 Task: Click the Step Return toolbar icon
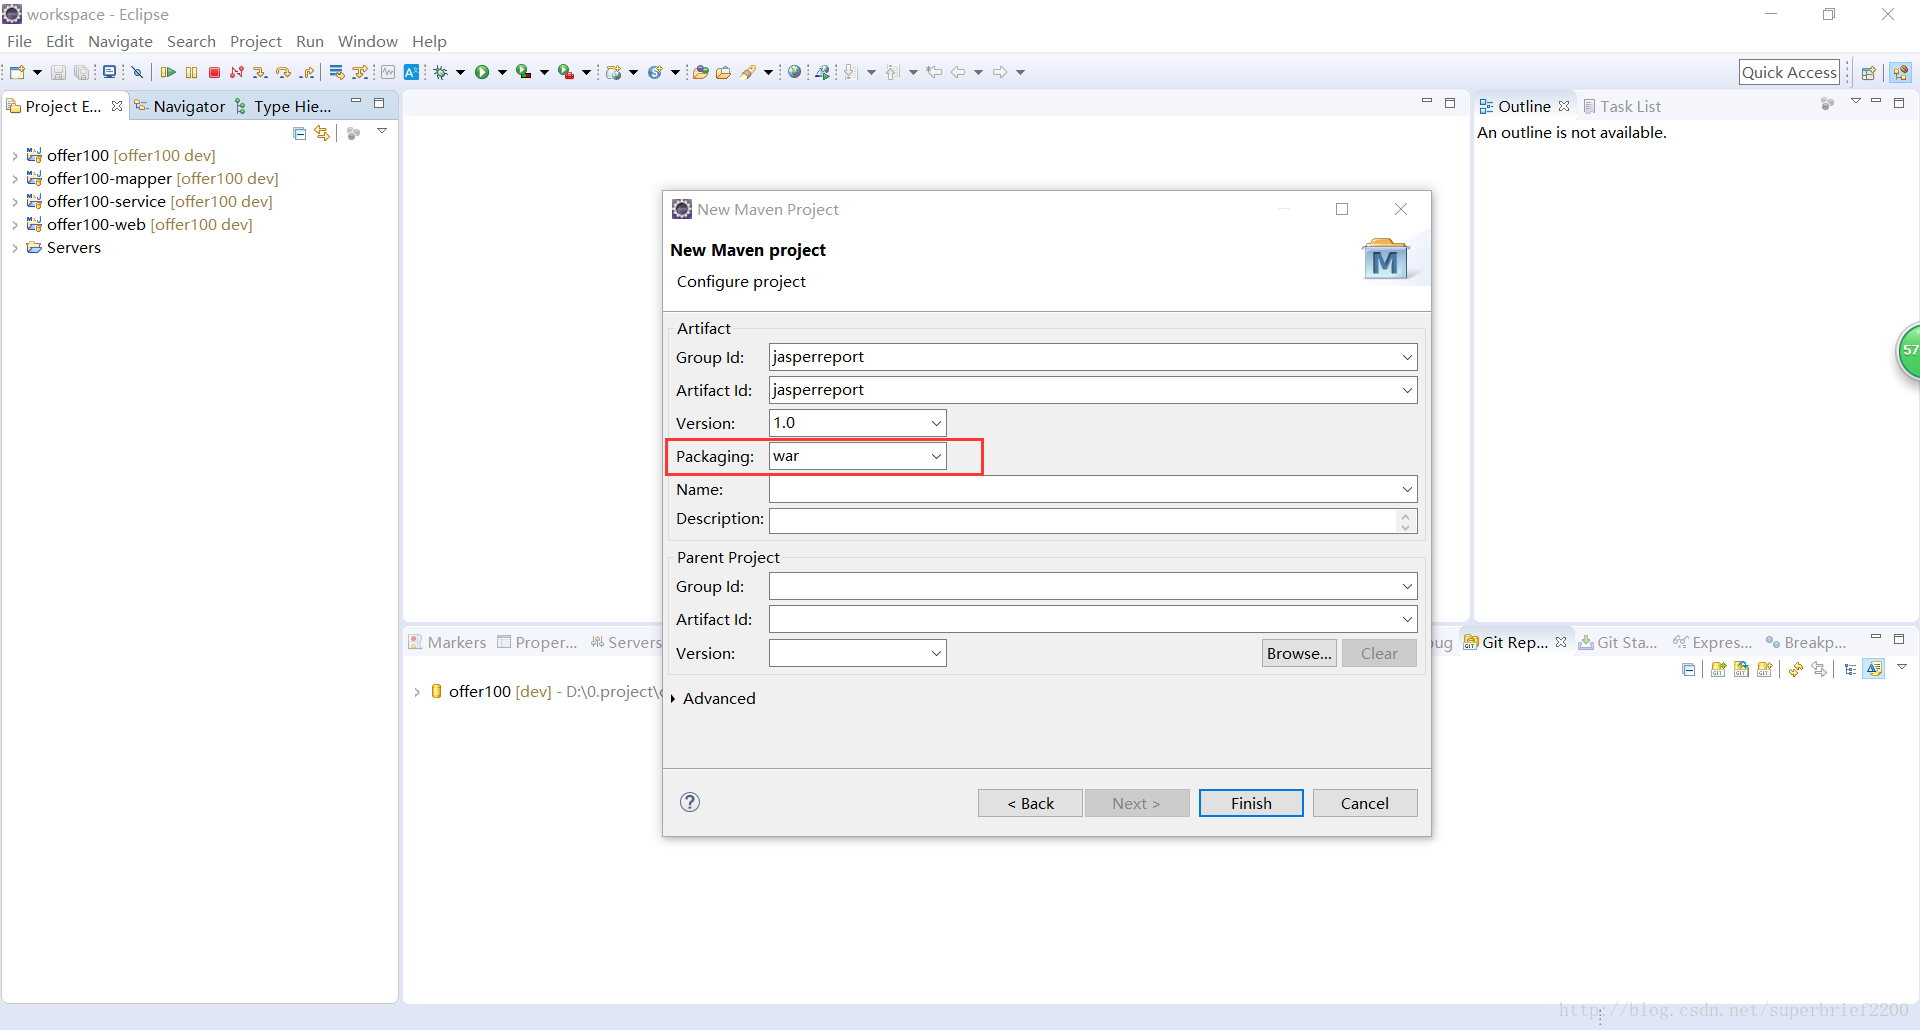click(x=307, y=72)
